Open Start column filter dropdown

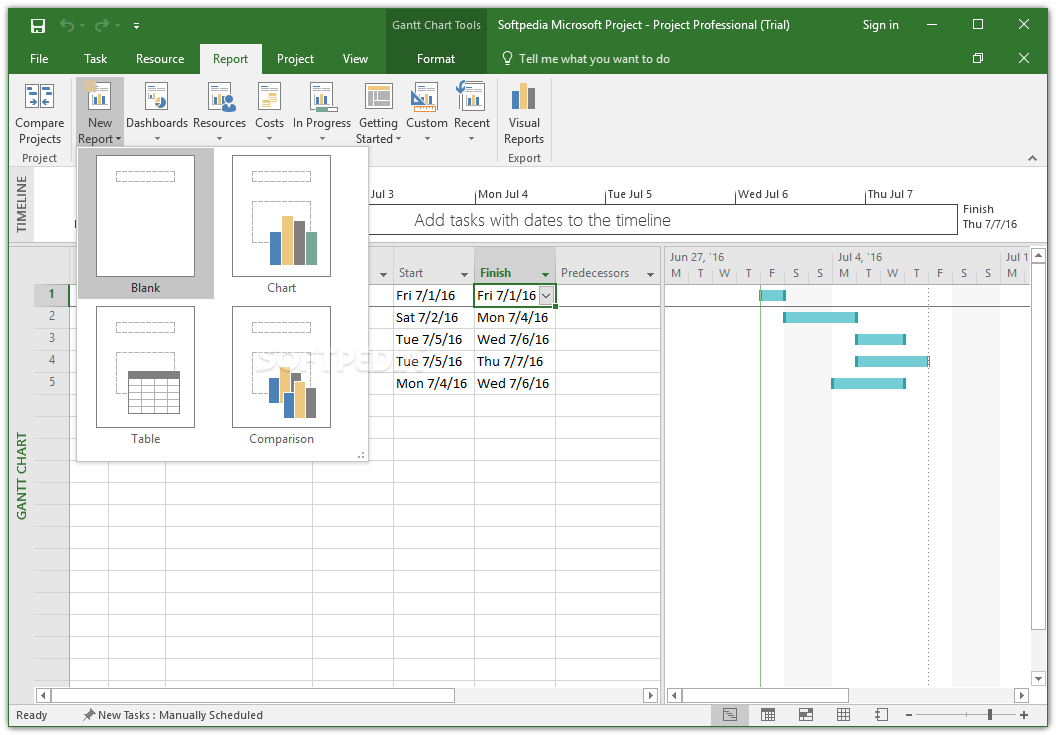coord(464,274)
